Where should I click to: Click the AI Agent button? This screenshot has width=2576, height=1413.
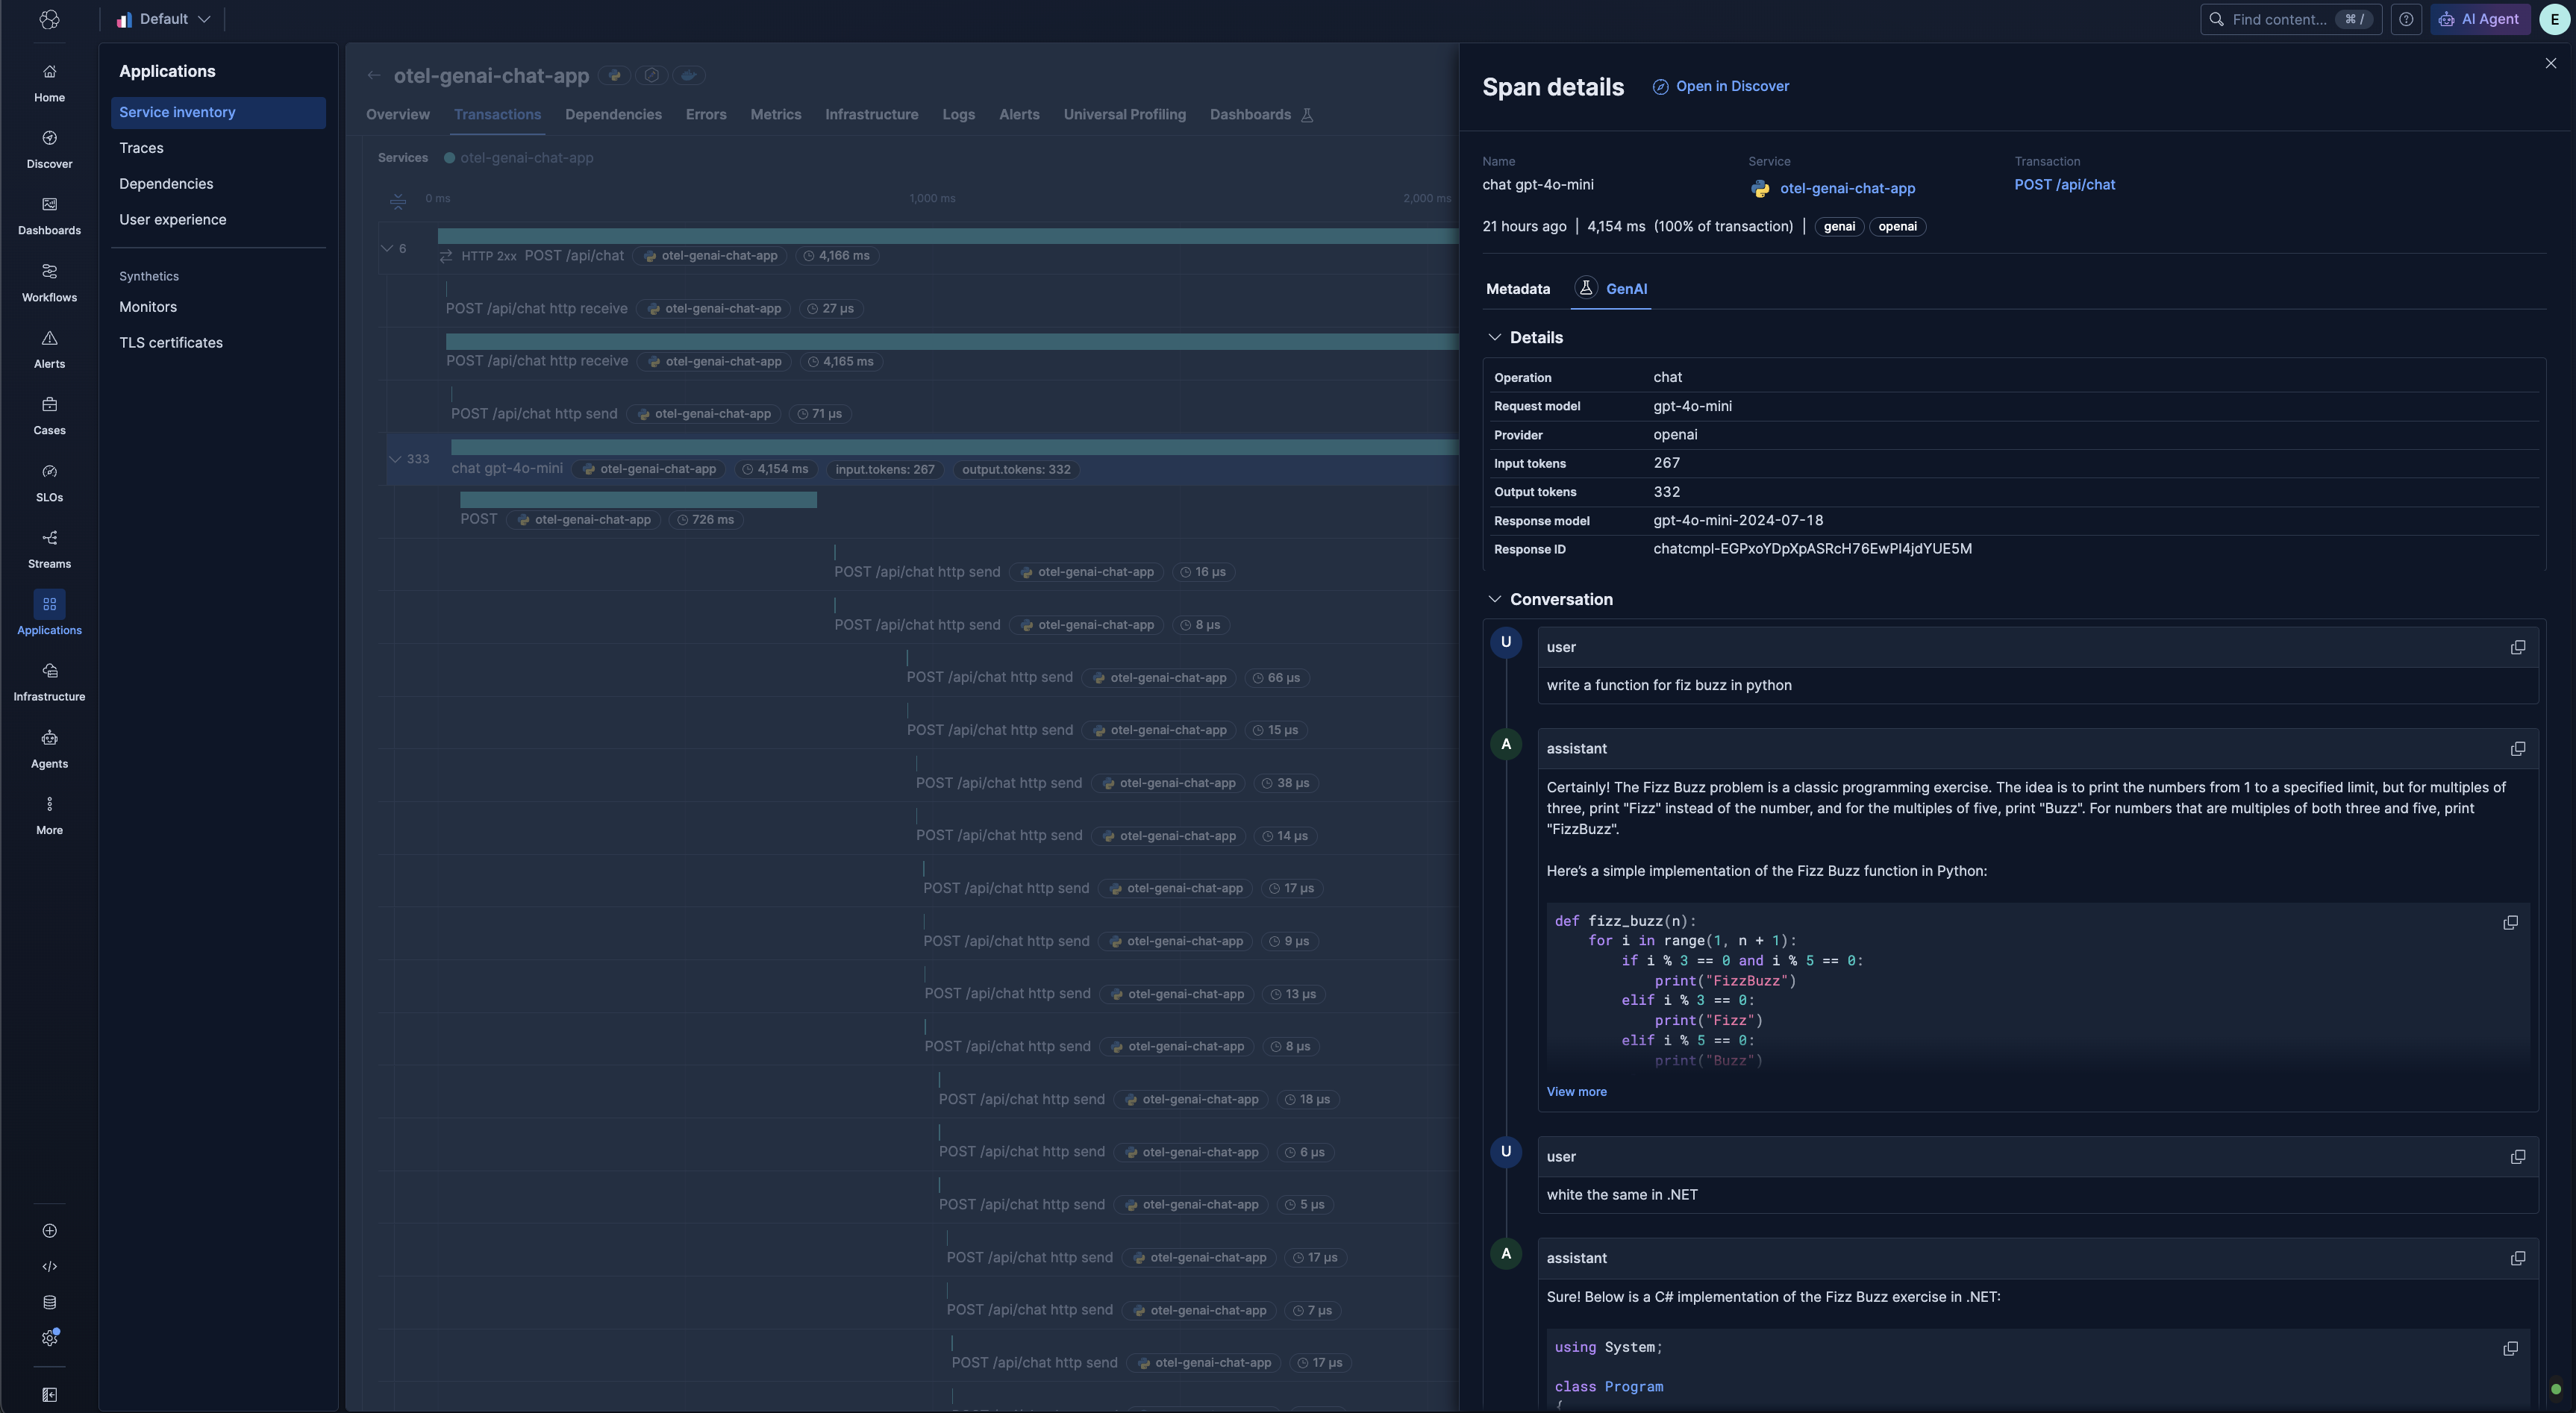pos(2480,19)
